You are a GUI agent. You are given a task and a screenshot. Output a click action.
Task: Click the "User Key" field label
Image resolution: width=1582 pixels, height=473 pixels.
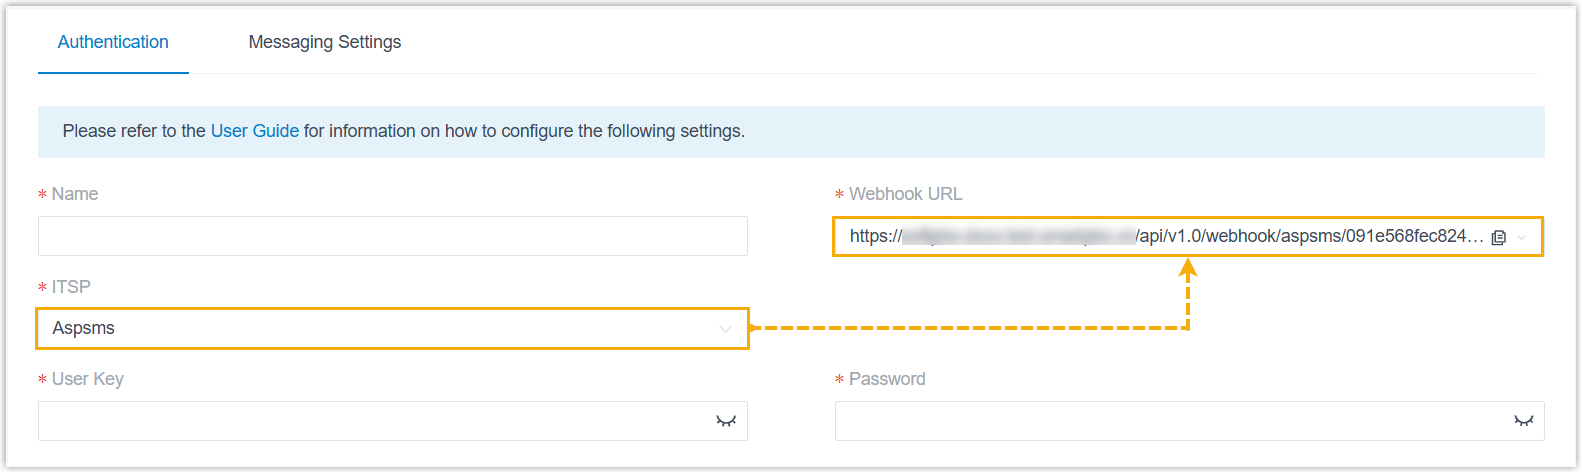88,379
